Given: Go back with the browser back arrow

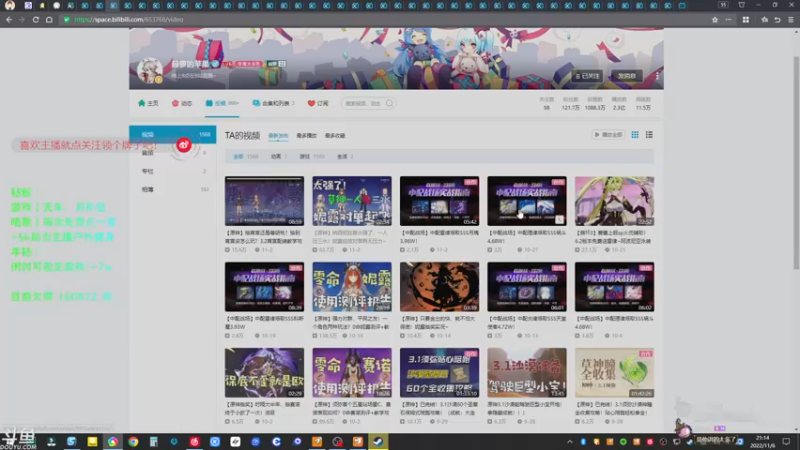Looking at the screenshot, I should [9, 19].
